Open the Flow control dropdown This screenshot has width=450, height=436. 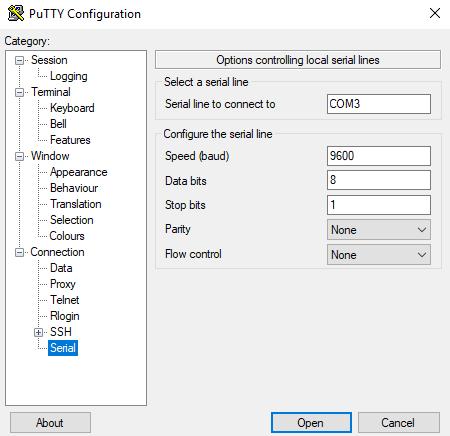click(x=379, y=255)
